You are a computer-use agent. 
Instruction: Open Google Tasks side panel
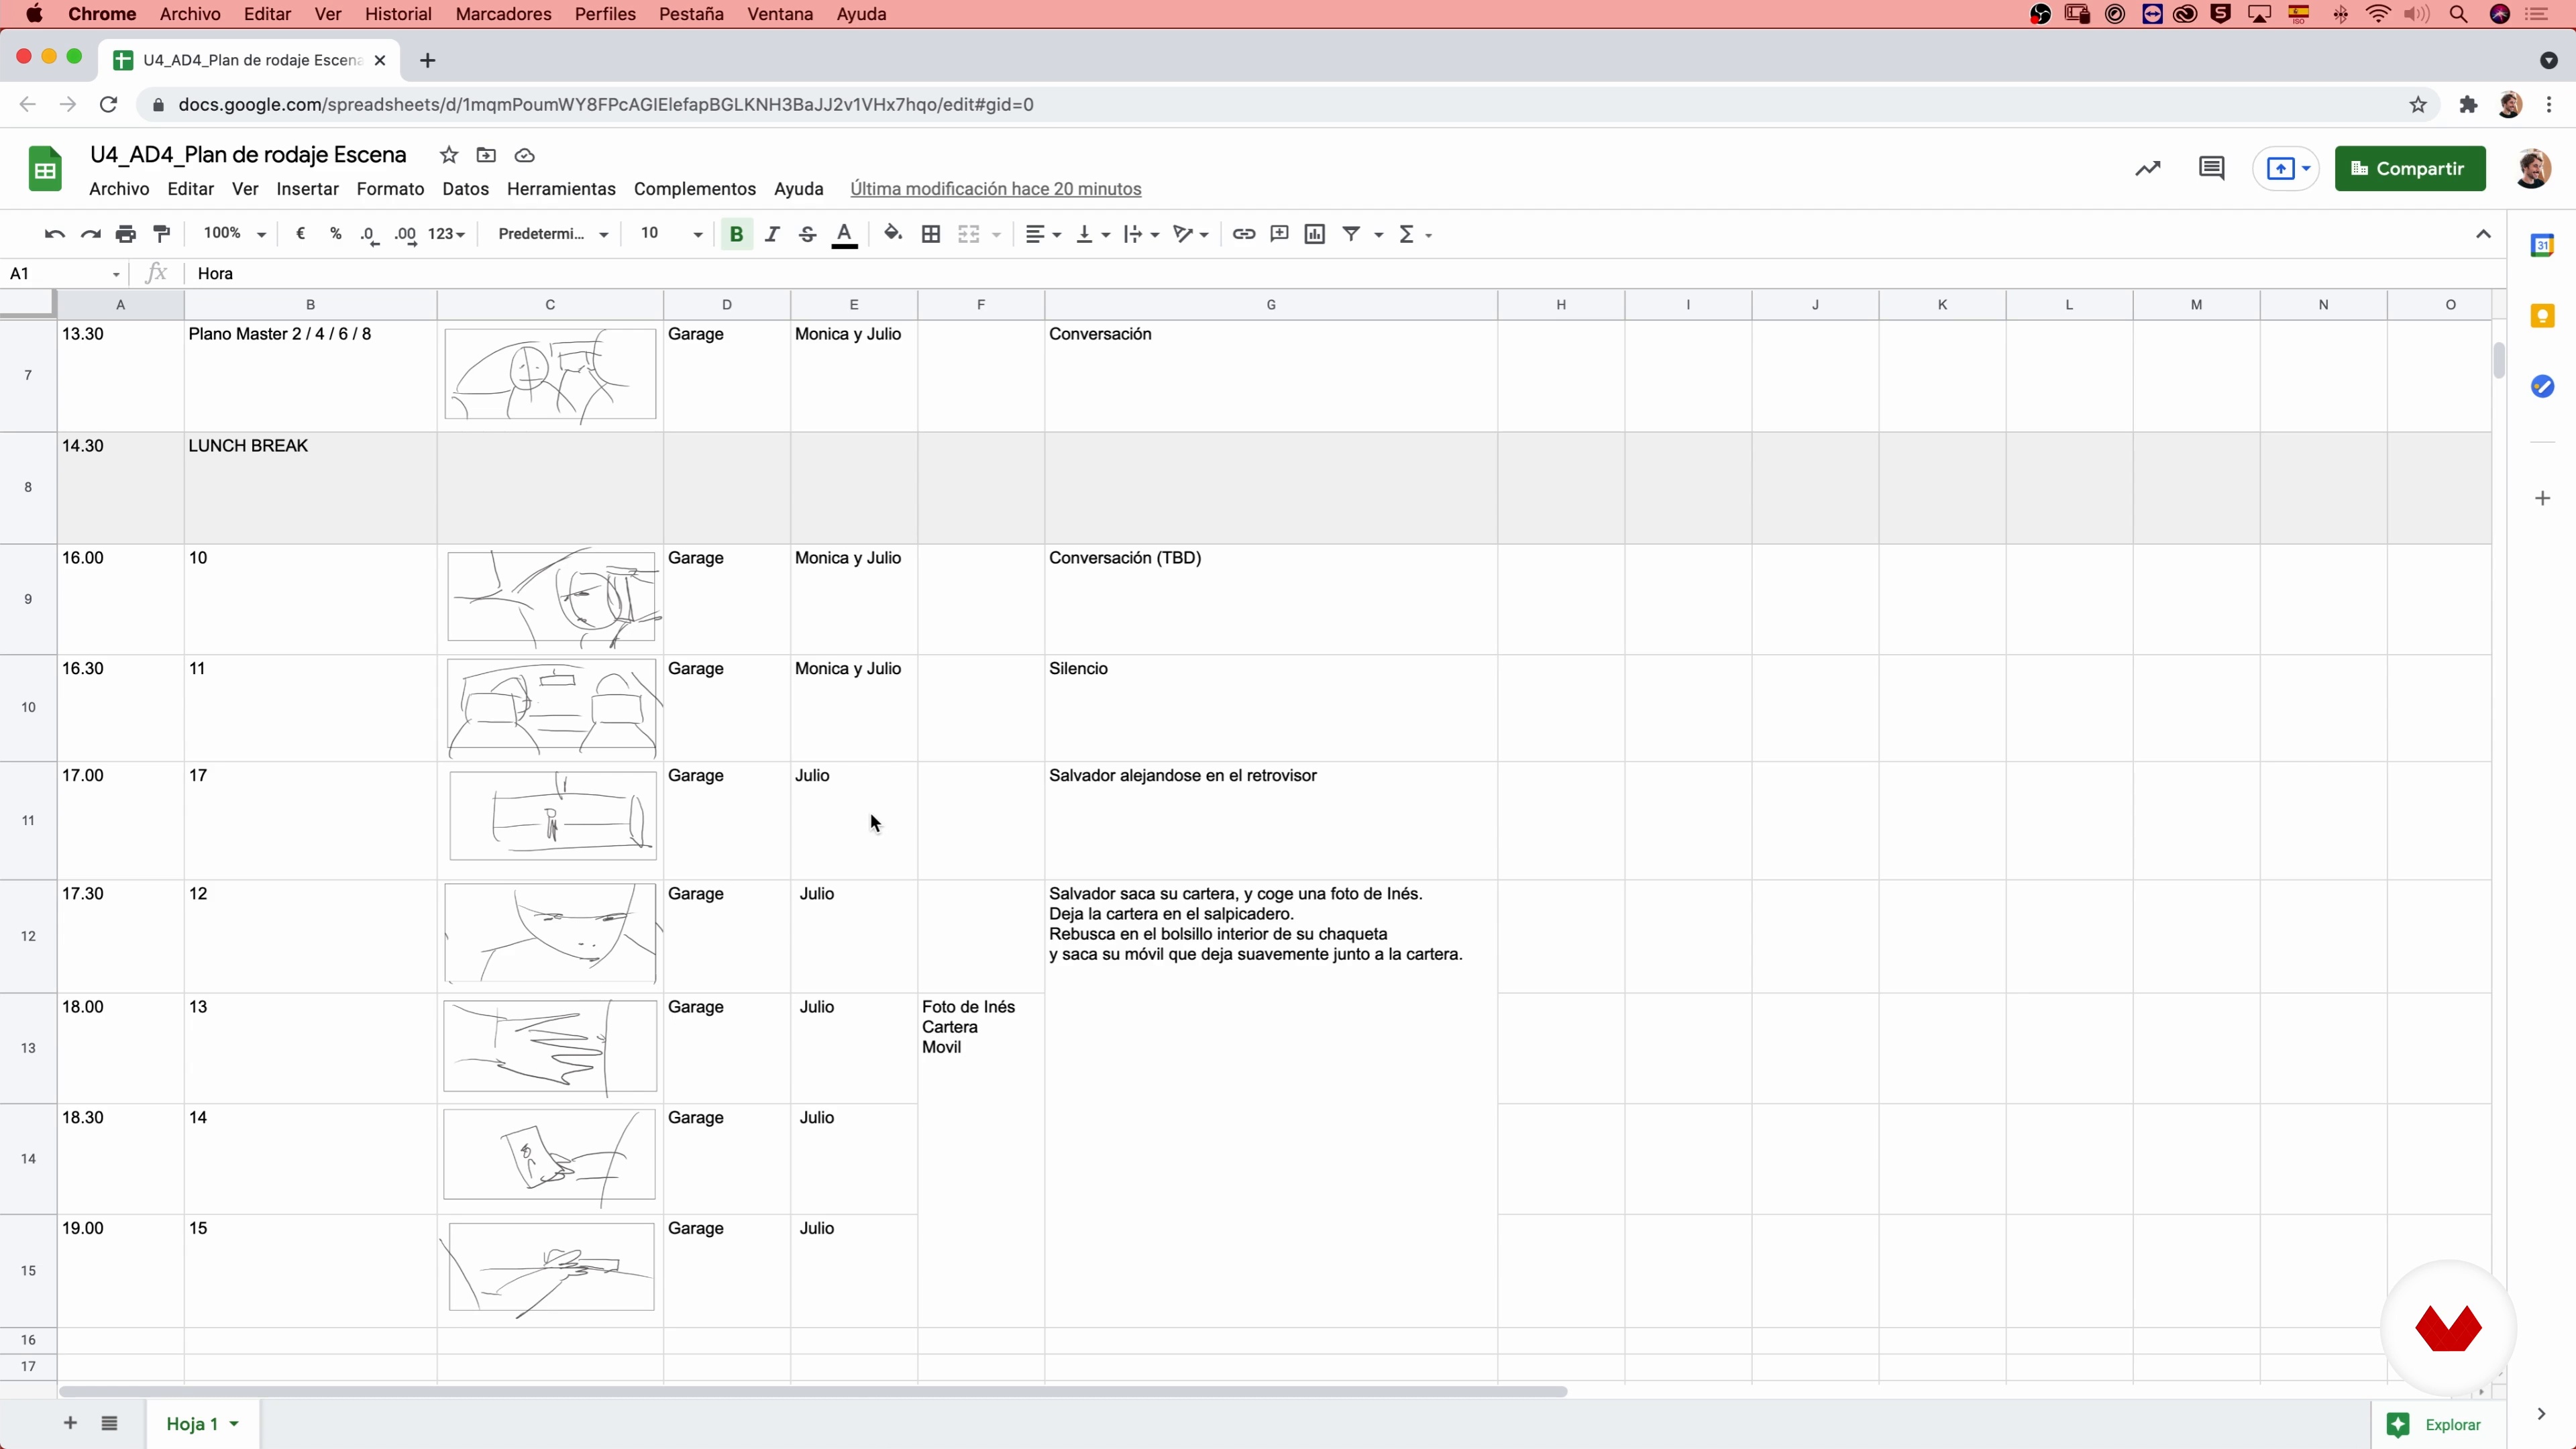pyautogui.click(x=2541, y=386)
